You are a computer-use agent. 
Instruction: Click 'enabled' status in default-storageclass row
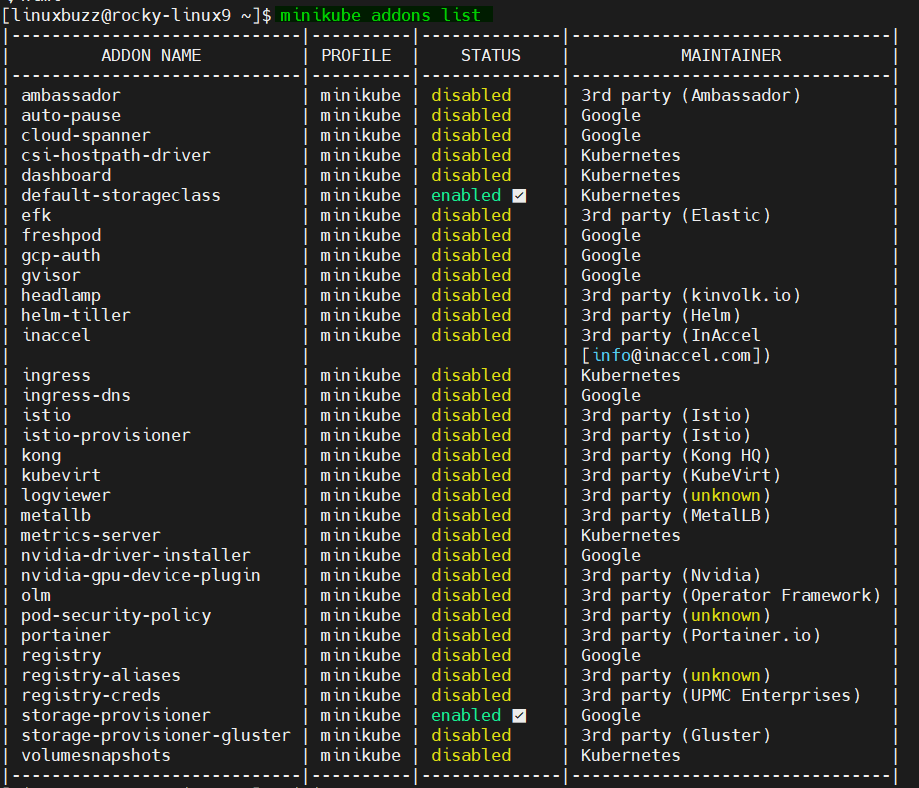[x=467, y=195]
